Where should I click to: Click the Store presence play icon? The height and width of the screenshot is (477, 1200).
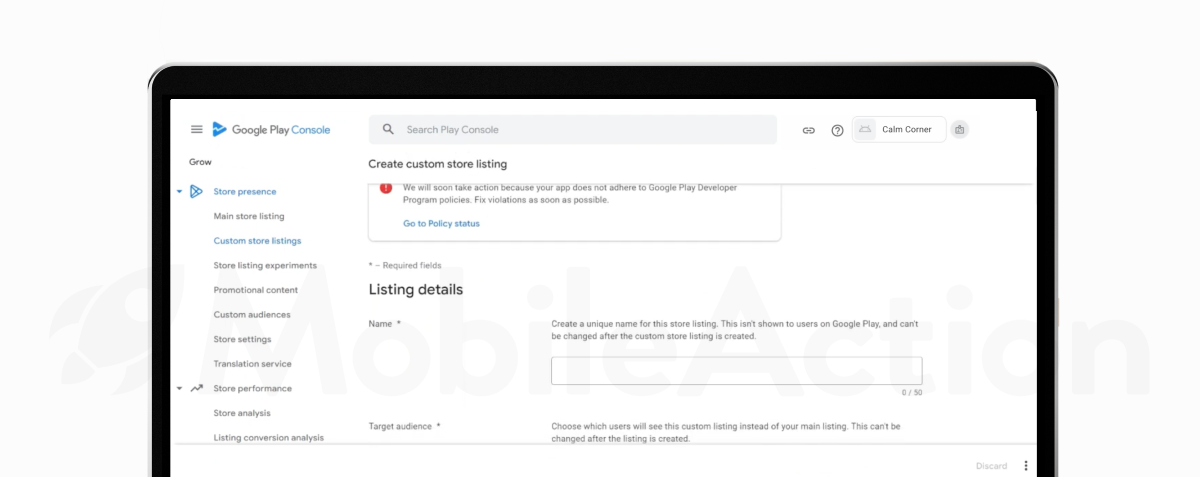tap(197, 192)
